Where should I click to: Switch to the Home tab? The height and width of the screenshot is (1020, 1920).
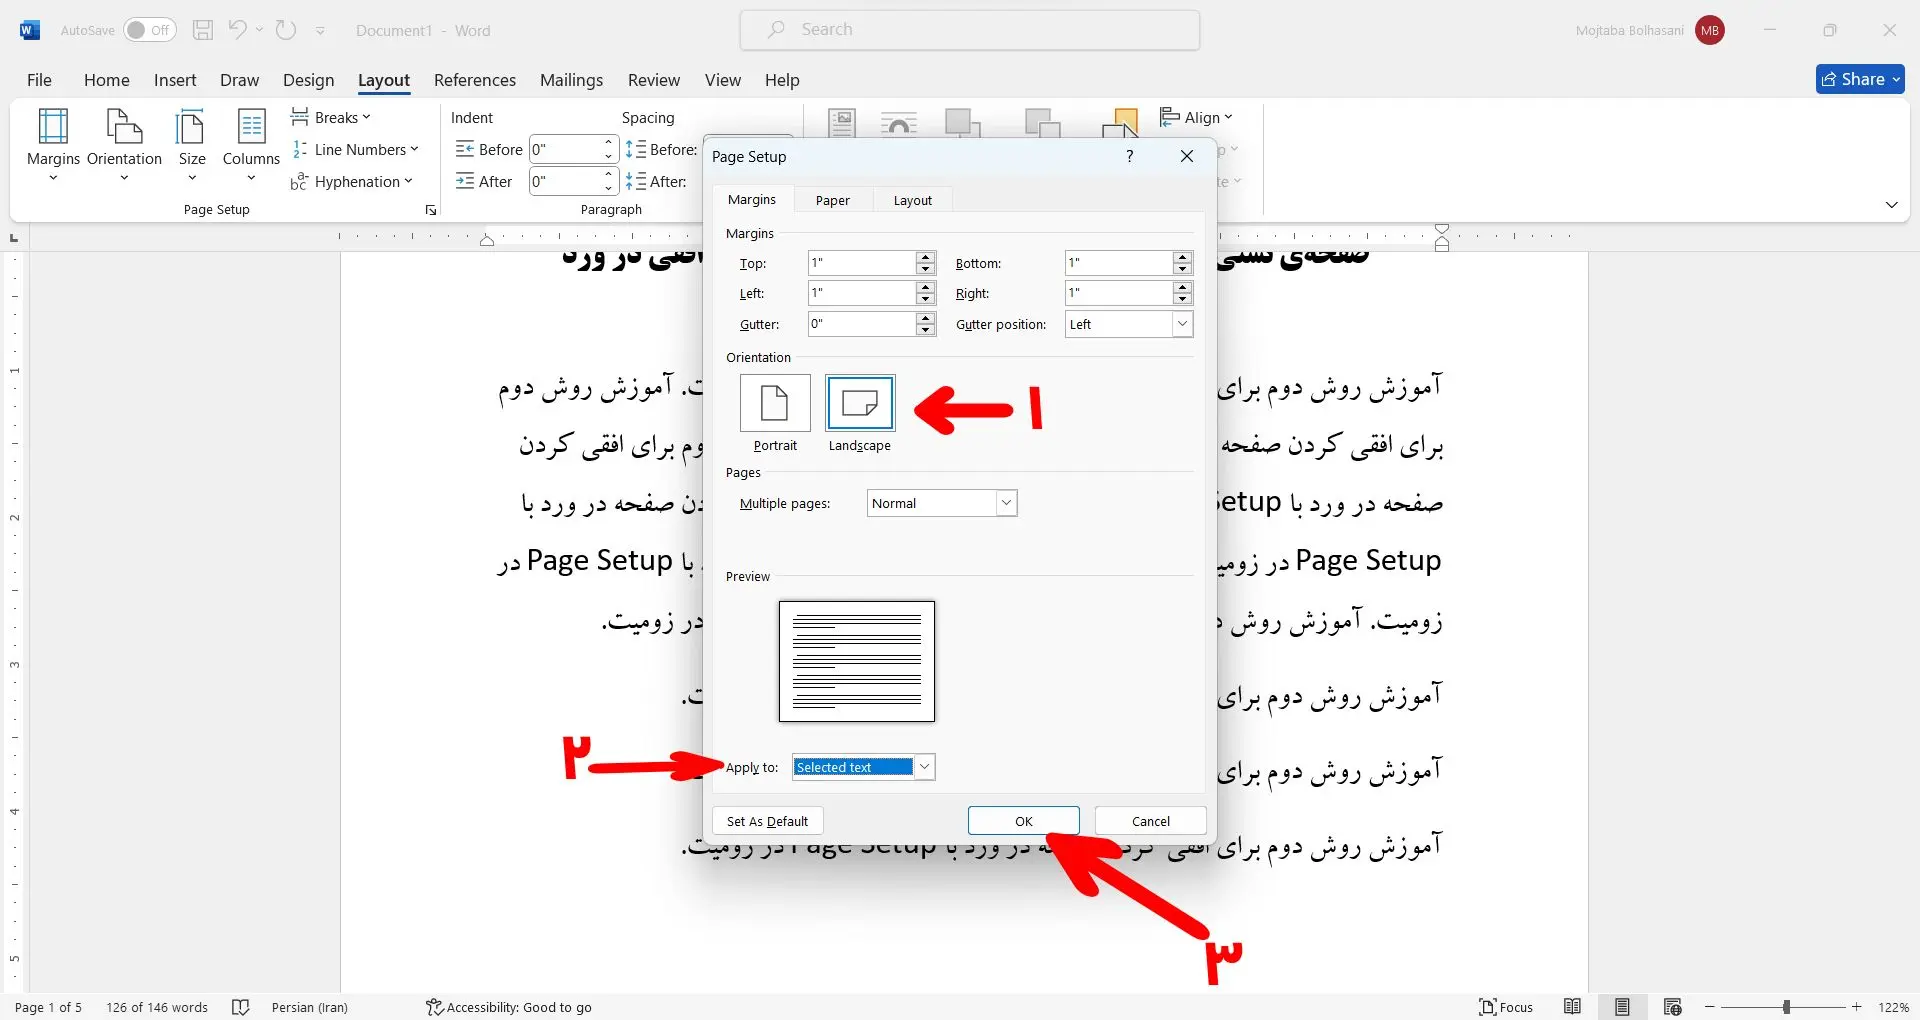(107, 80)
